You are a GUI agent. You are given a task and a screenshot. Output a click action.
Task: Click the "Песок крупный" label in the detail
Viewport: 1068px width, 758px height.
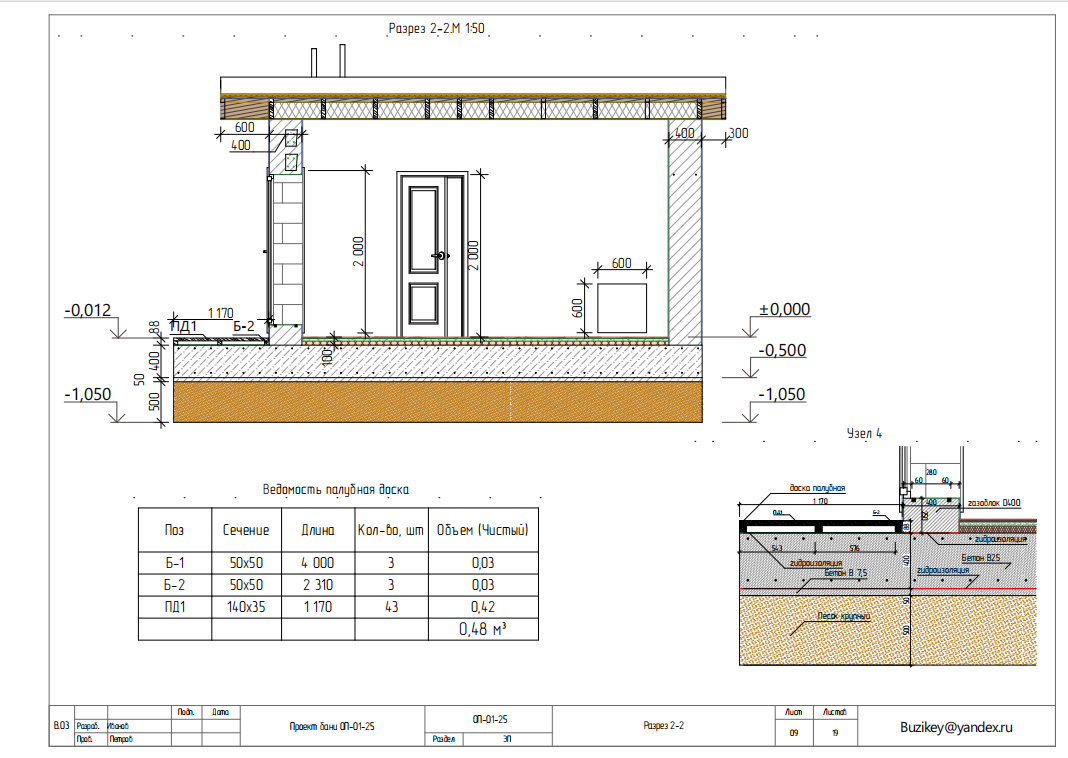[843, 616]
